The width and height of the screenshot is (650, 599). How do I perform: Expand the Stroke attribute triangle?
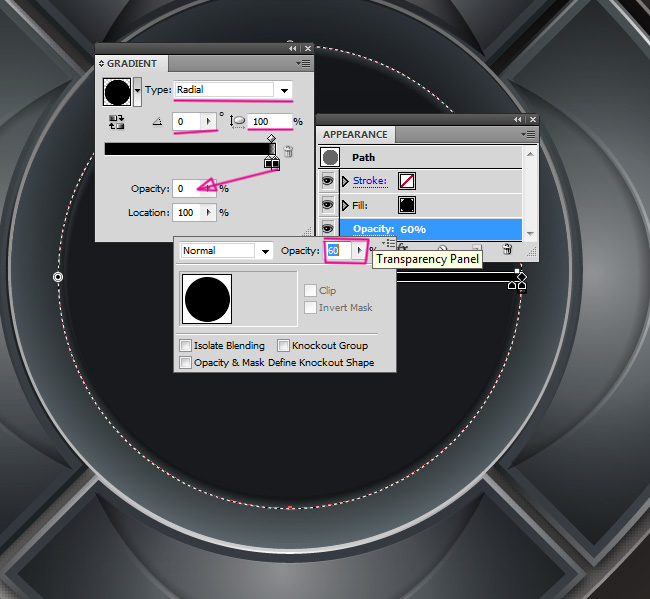point(345,181)
